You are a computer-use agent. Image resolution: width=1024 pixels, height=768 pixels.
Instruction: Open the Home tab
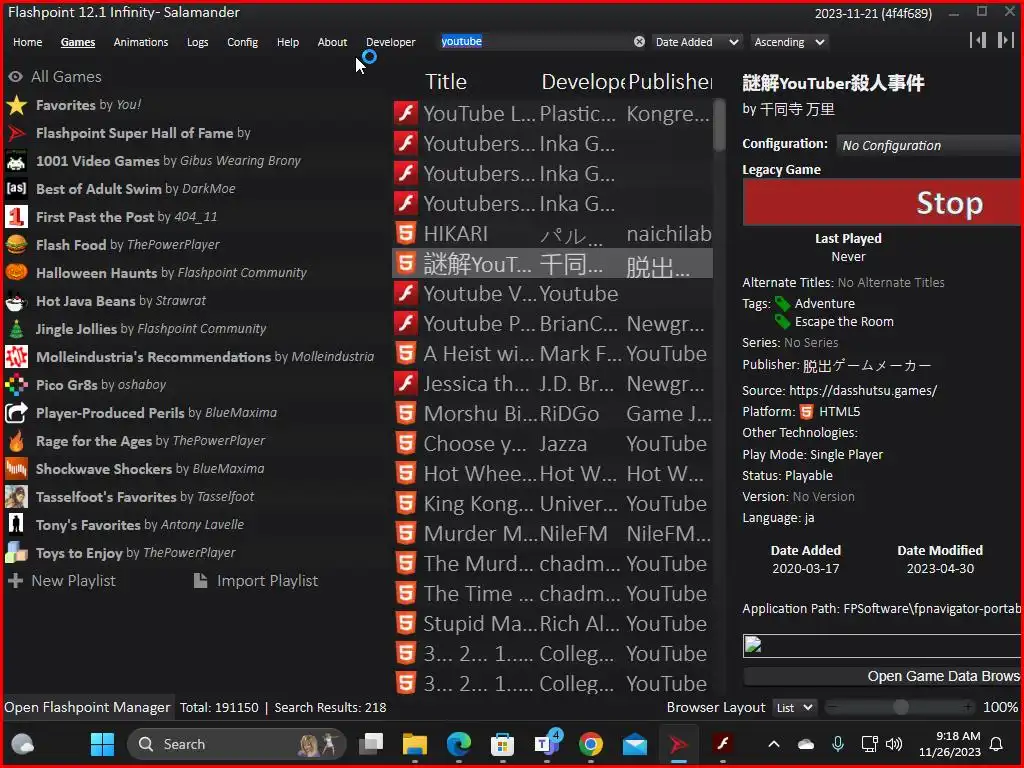coord(27,42)
